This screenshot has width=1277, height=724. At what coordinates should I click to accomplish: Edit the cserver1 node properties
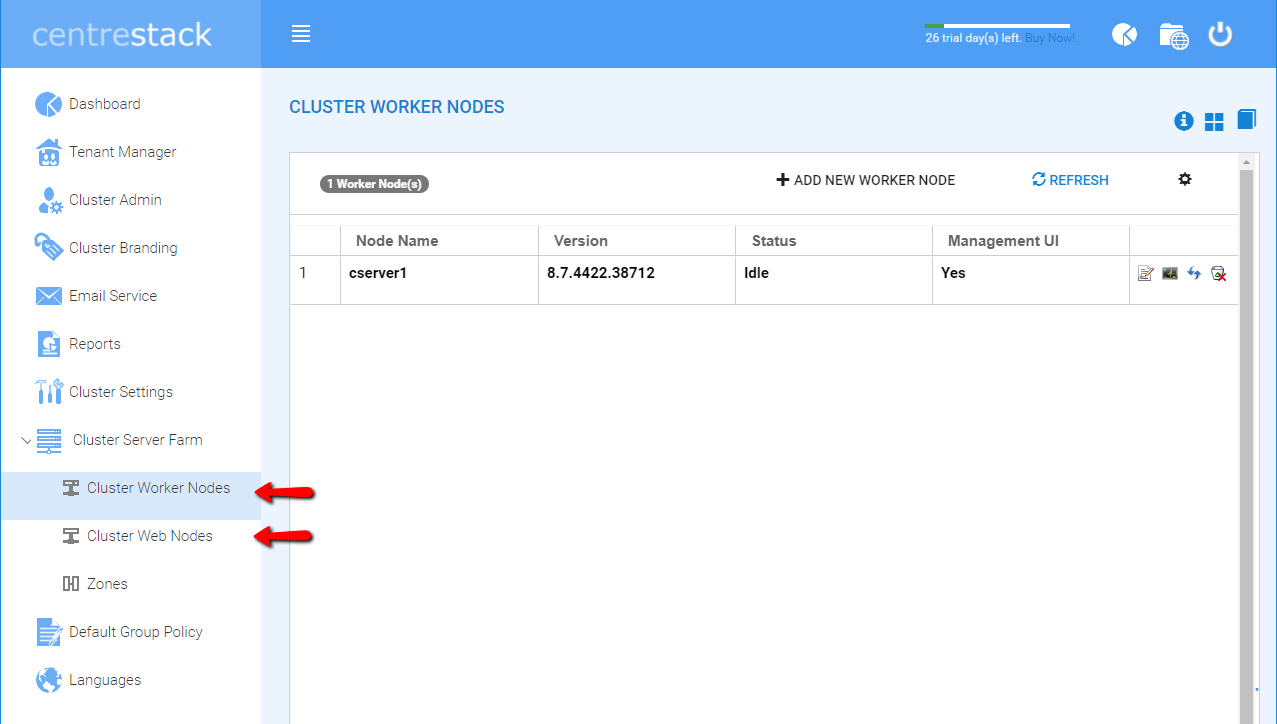tap(1146, 273)
